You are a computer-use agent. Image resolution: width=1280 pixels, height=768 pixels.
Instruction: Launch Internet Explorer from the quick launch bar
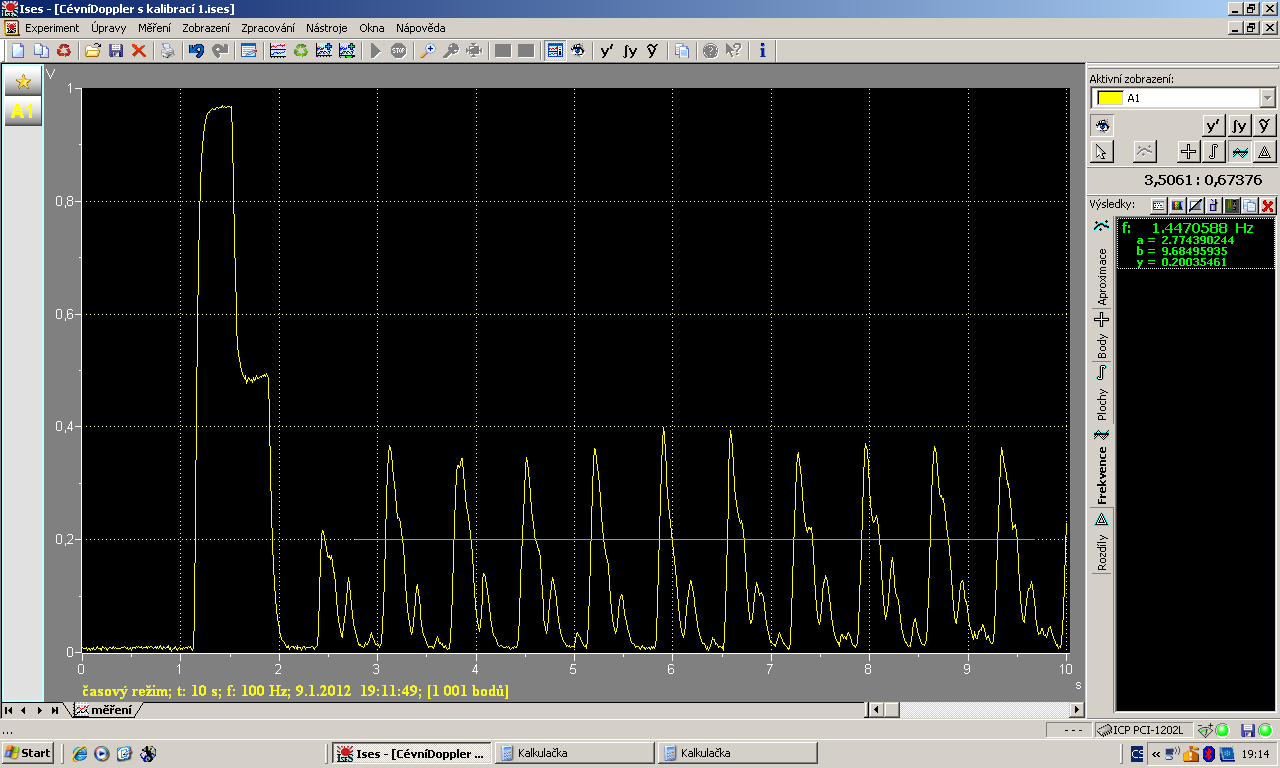79,753
